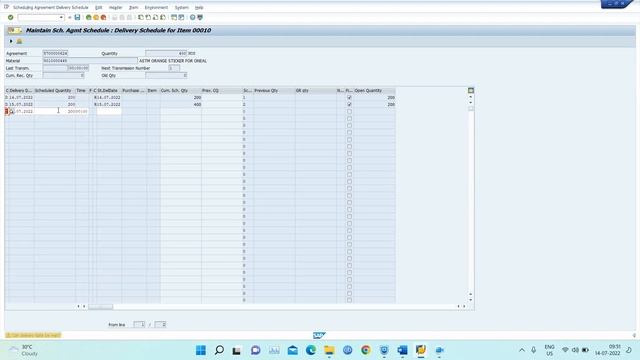
Task: Click the horizontal scrollbar thumb below the table
Action: coord(100,307)
